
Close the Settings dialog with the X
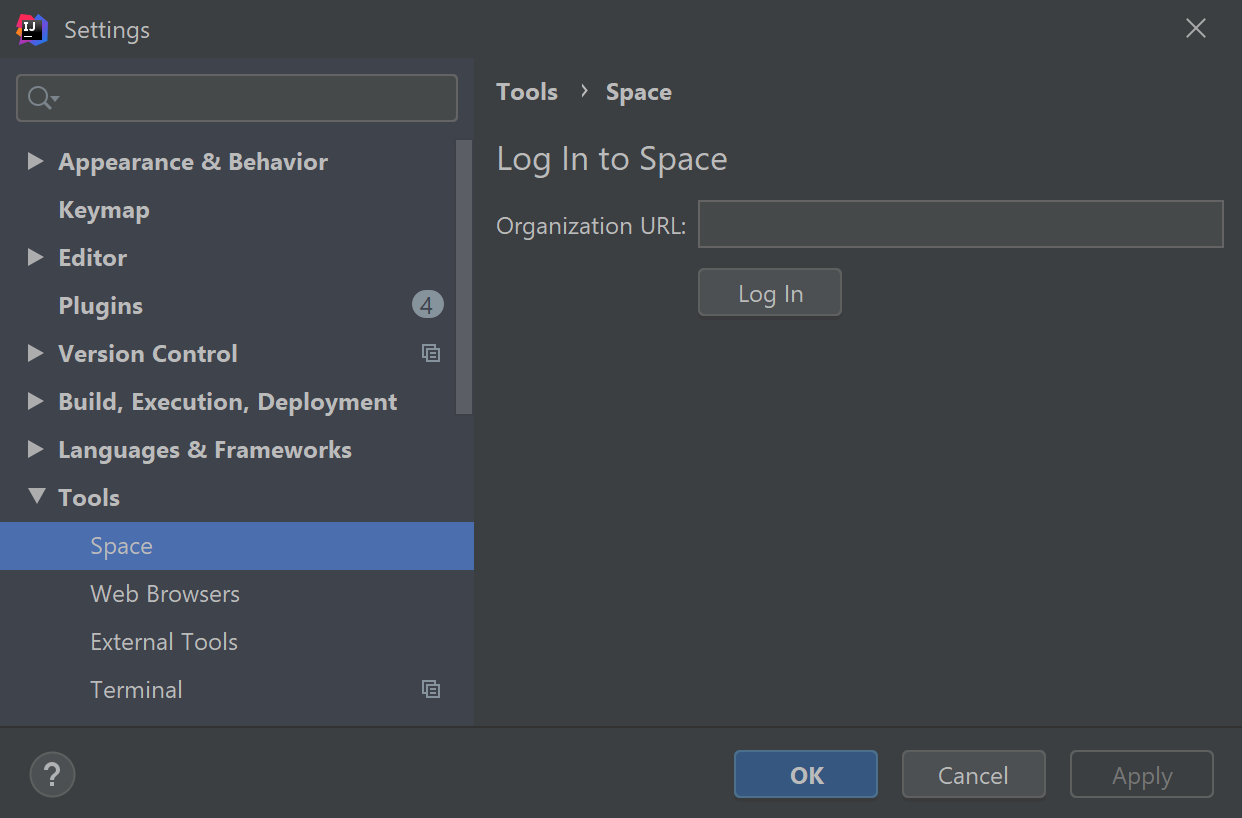1195,28
